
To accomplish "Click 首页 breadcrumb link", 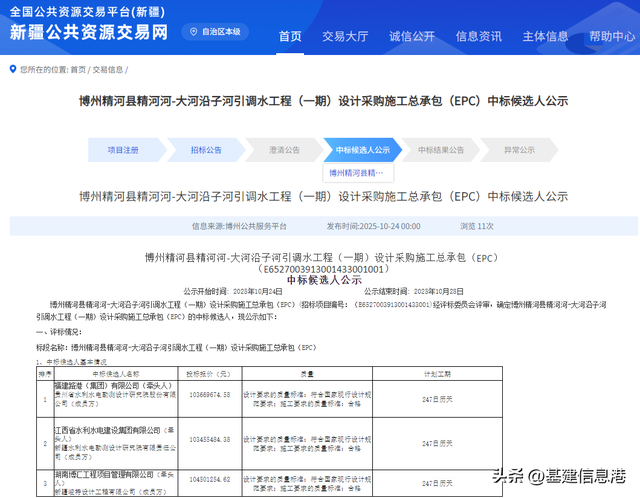I will point(78,70).
